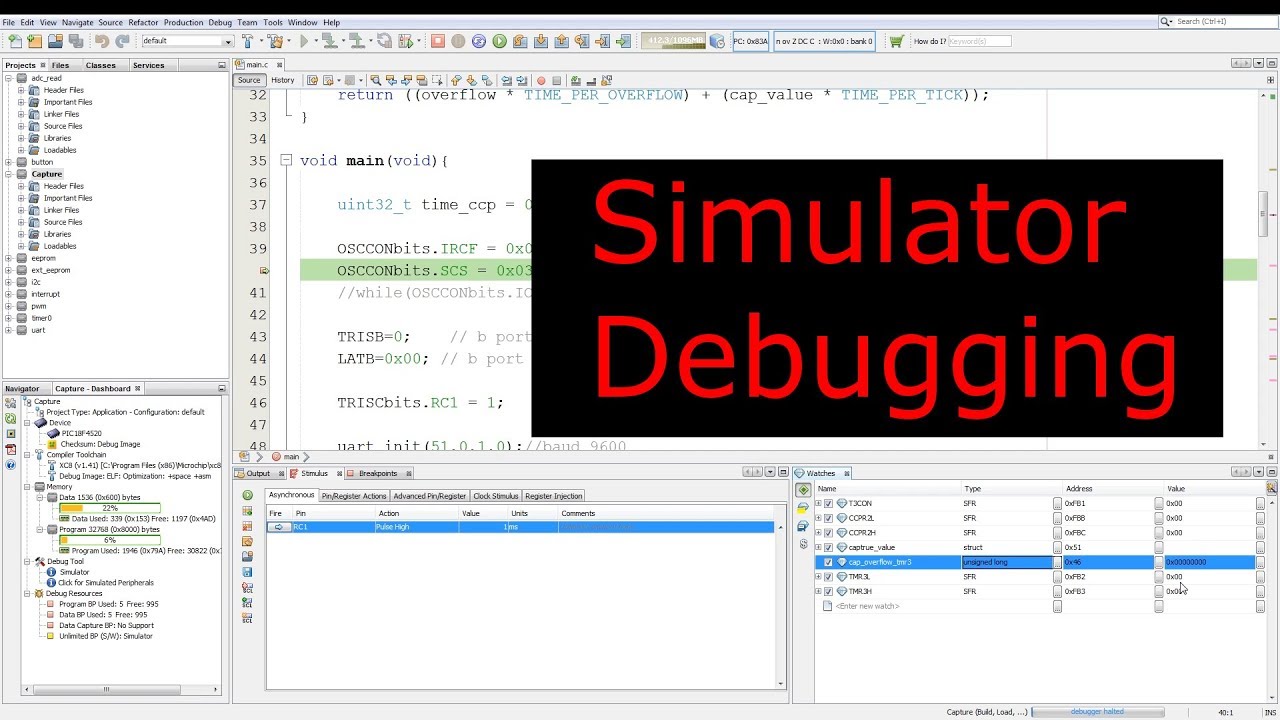The height and width of the screenshot is (720, 1280).
Task: Click the Search magnifier icon at top right
Action: tap(1166, 21)
